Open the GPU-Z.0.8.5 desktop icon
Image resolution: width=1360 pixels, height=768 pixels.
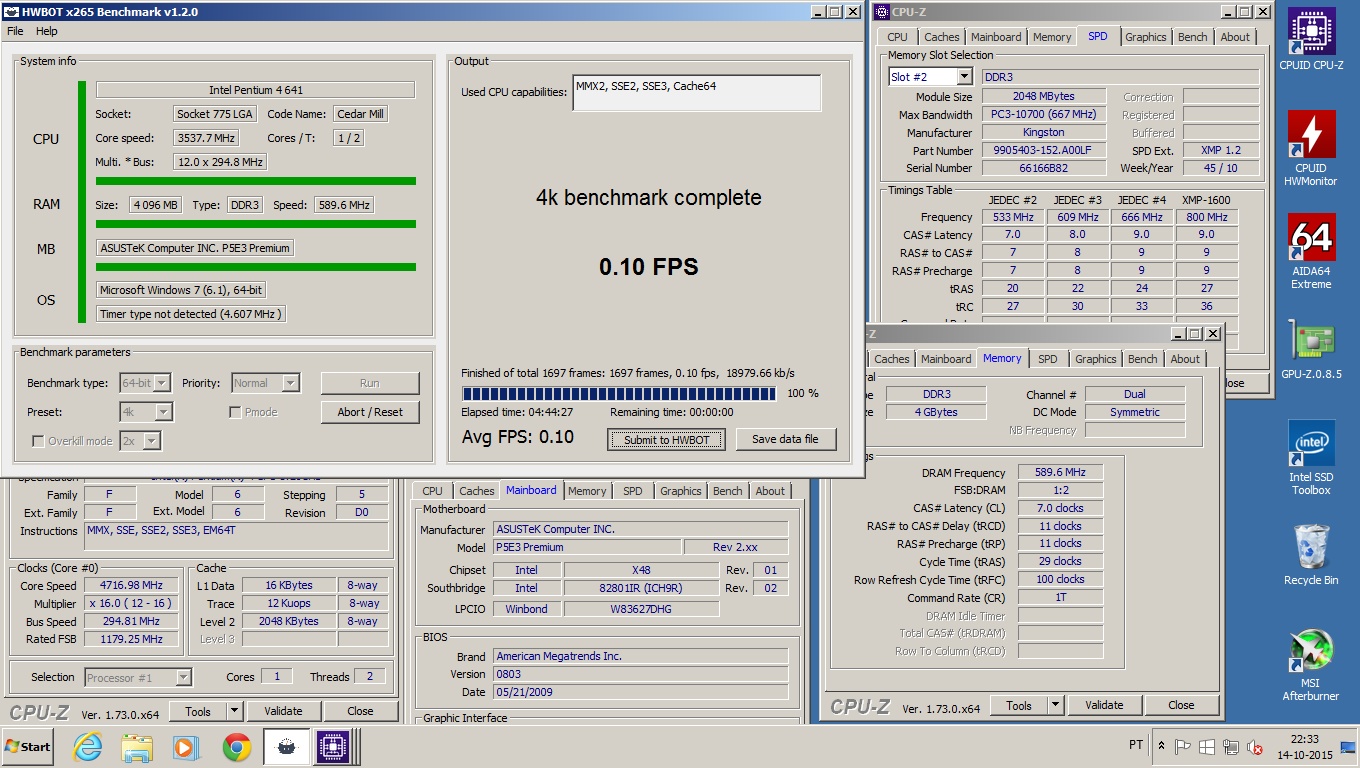[1311, 348]
